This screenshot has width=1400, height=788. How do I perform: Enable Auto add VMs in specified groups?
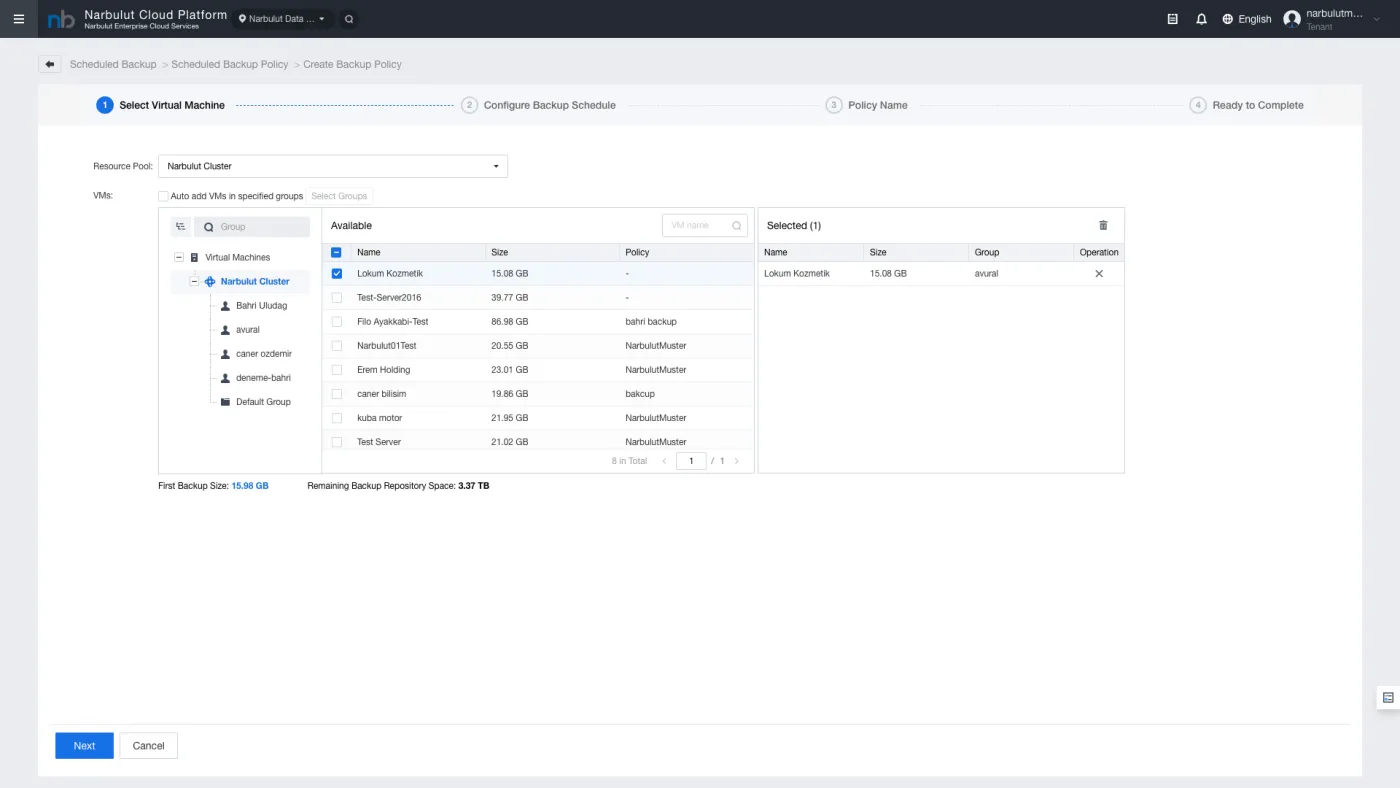(163, 196)
